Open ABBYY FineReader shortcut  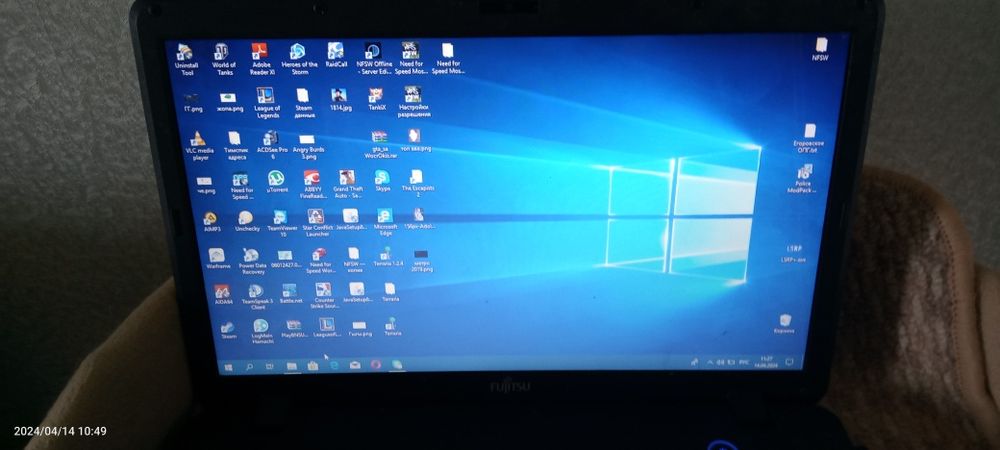pos(312,184)
